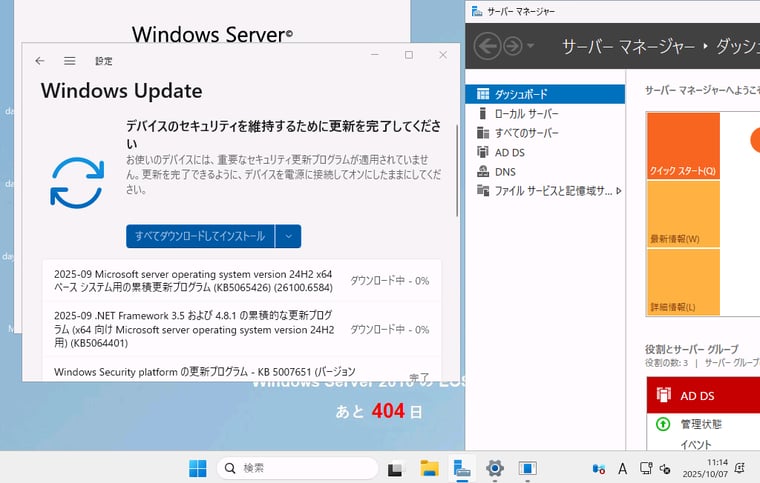Screen dimensions: 760x483
Task: Select AD DS in the left sidebar
Action: click(545, 152)
